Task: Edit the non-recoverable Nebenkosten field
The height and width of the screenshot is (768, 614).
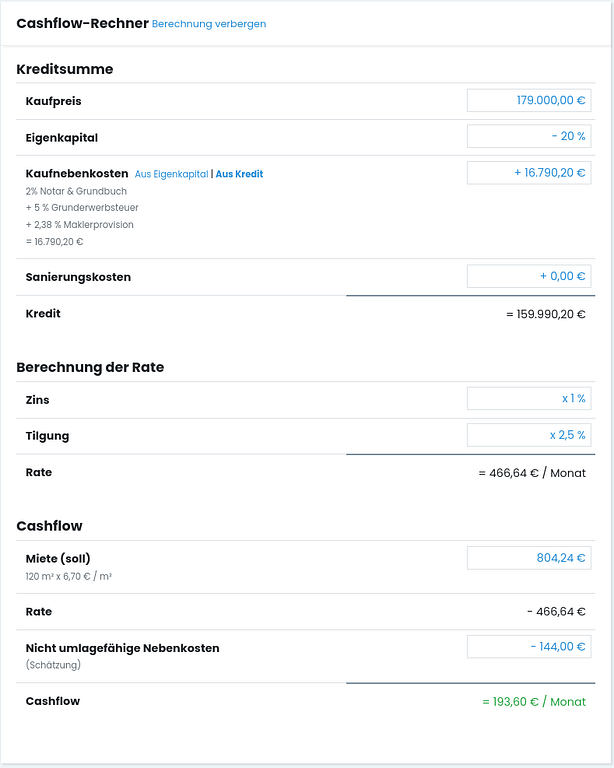Action: (x=528, y=647)
